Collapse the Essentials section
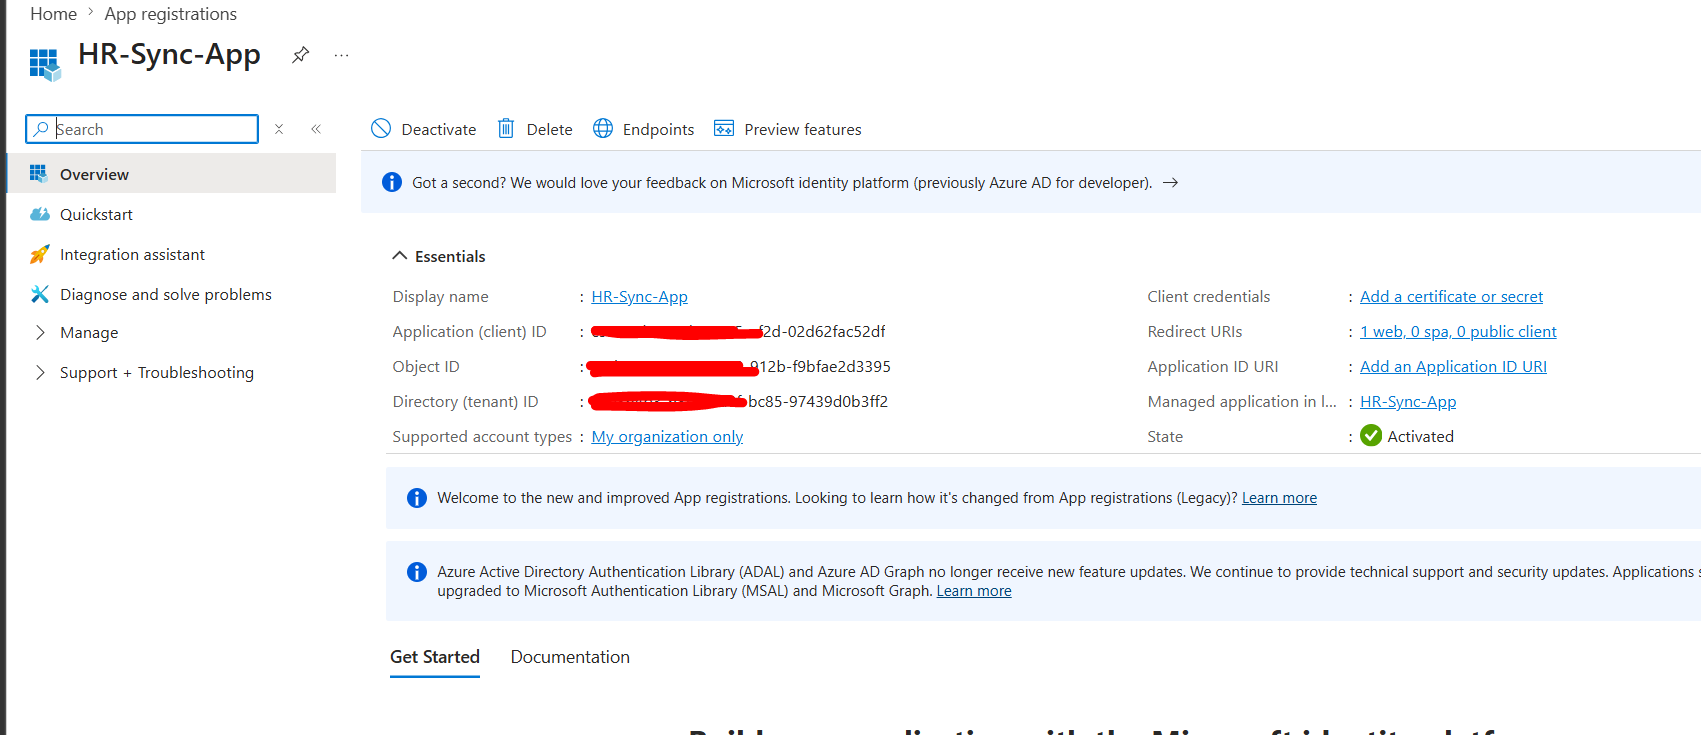1701x735 pixels. pyautogui.click(x=400, y=256)
